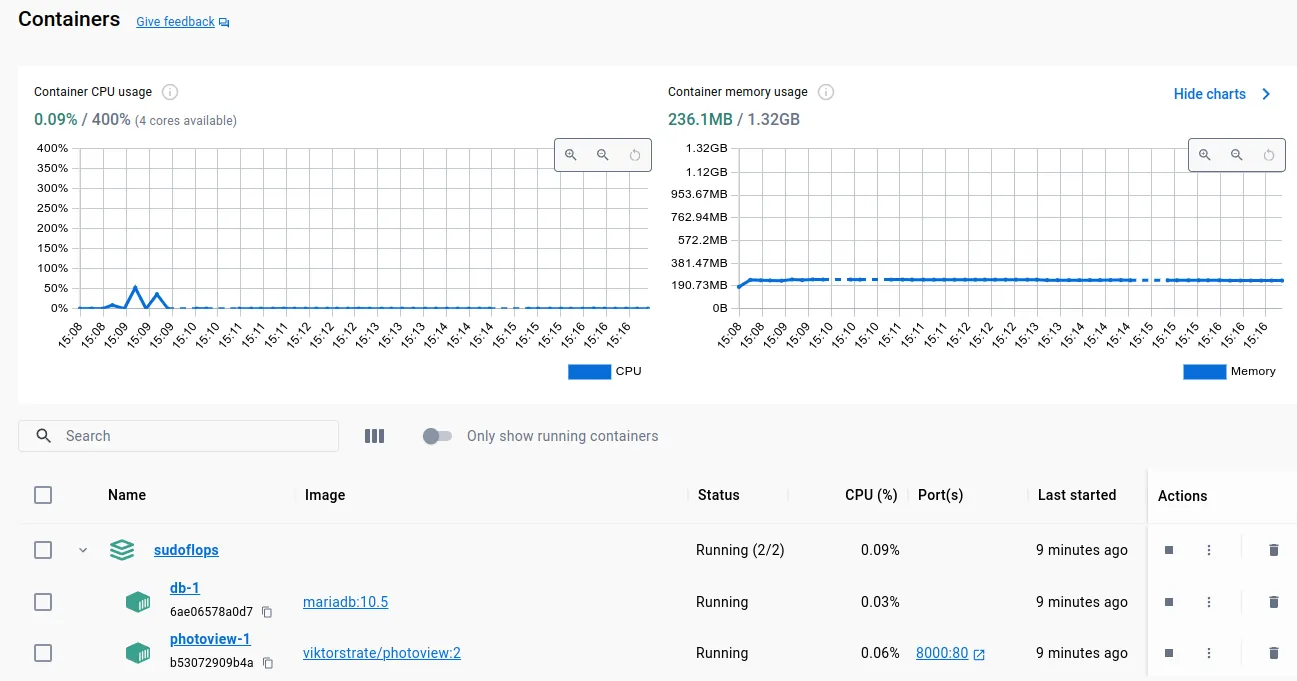This screenshot has height=681, width=1297.
Task: Zoom in on the CPU usage chart
Action: (571, 155)
